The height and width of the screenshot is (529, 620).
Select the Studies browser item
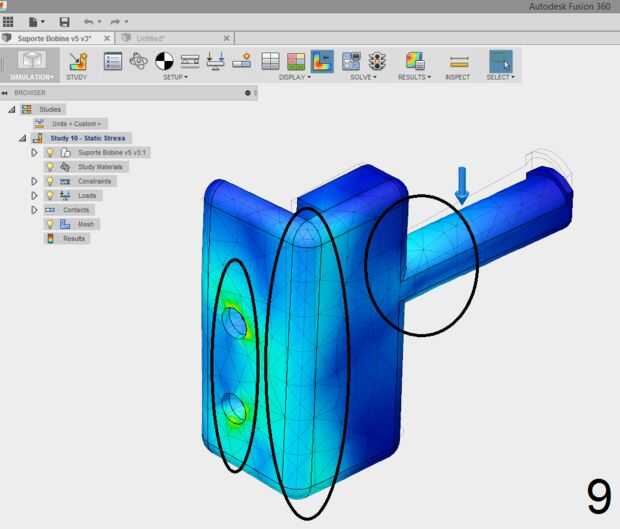click(50, 110)
